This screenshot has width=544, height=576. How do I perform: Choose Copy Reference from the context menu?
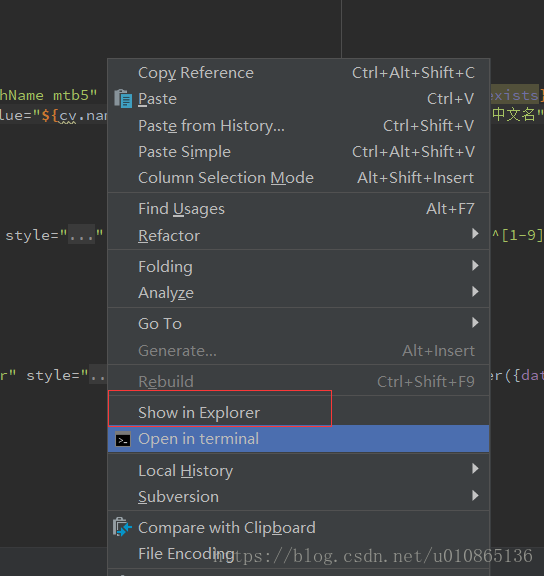(x=298, y=73)
